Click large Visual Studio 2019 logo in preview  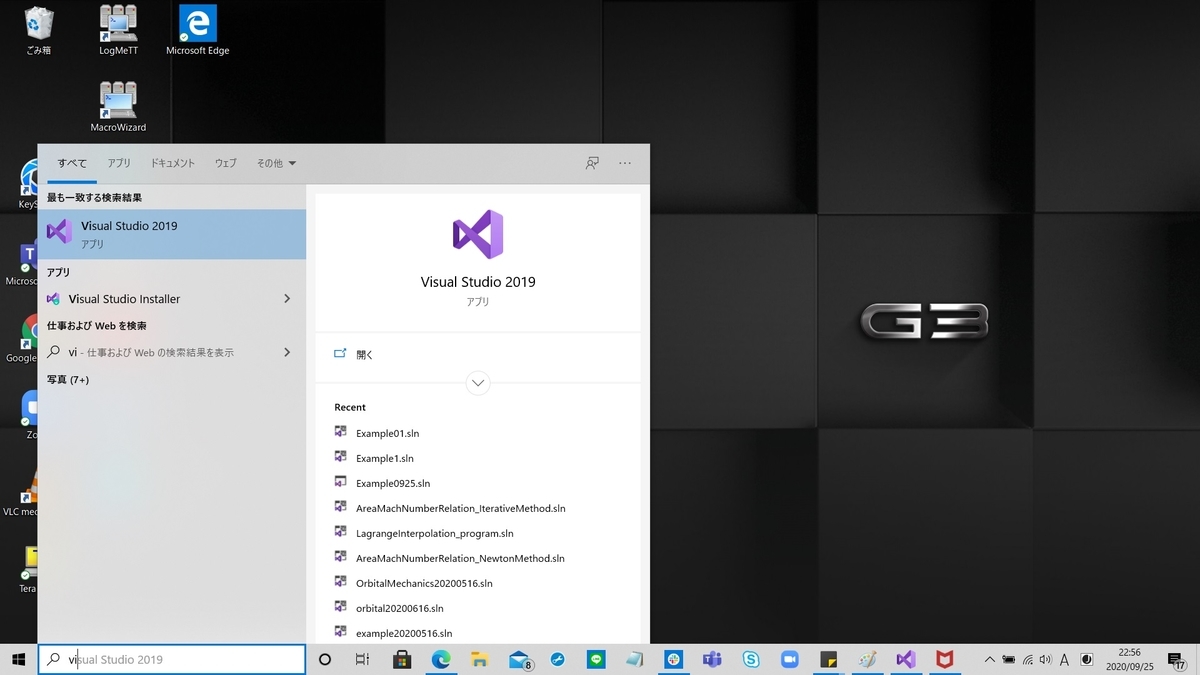click(478, 235)
